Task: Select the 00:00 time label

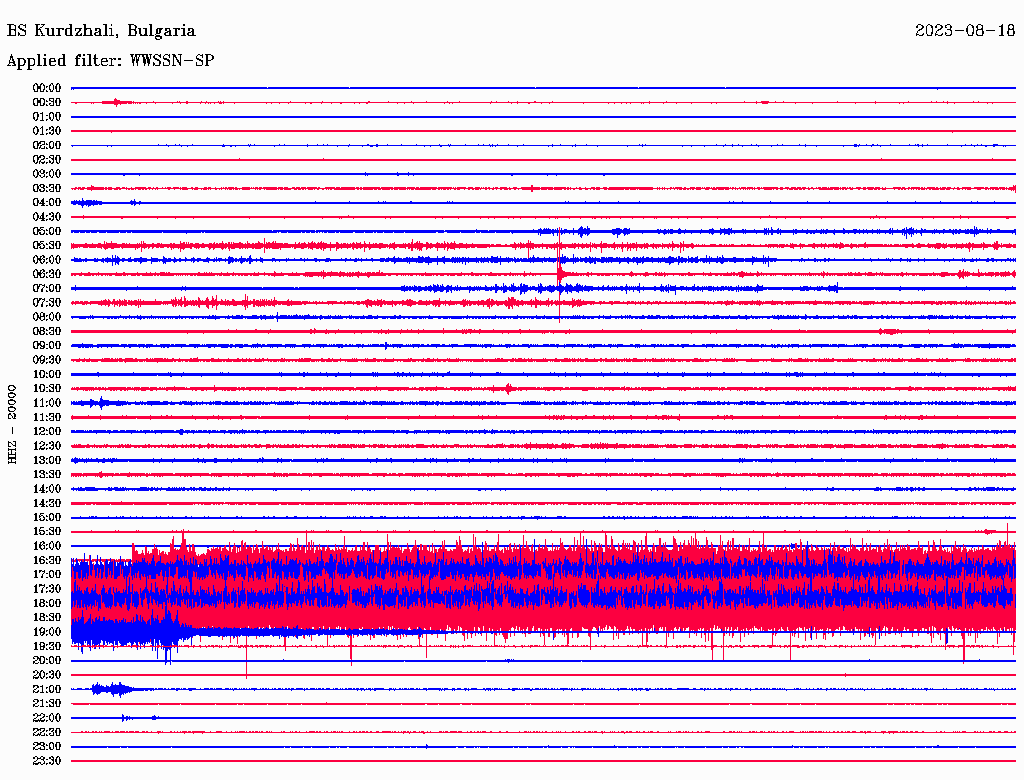Action: (47, 88)
